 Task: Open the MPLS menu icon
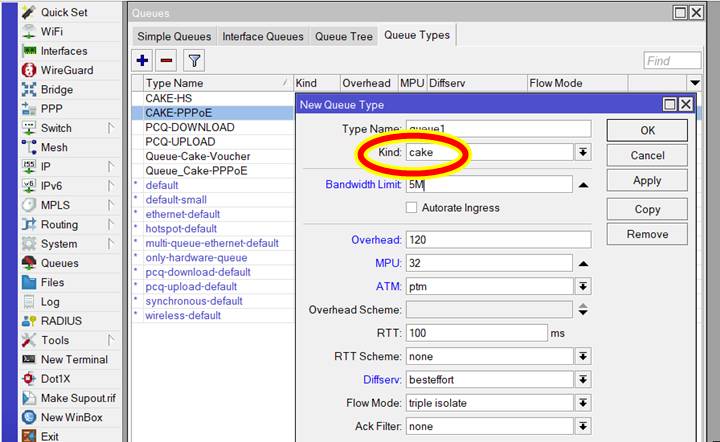click(x=29, y=205)
